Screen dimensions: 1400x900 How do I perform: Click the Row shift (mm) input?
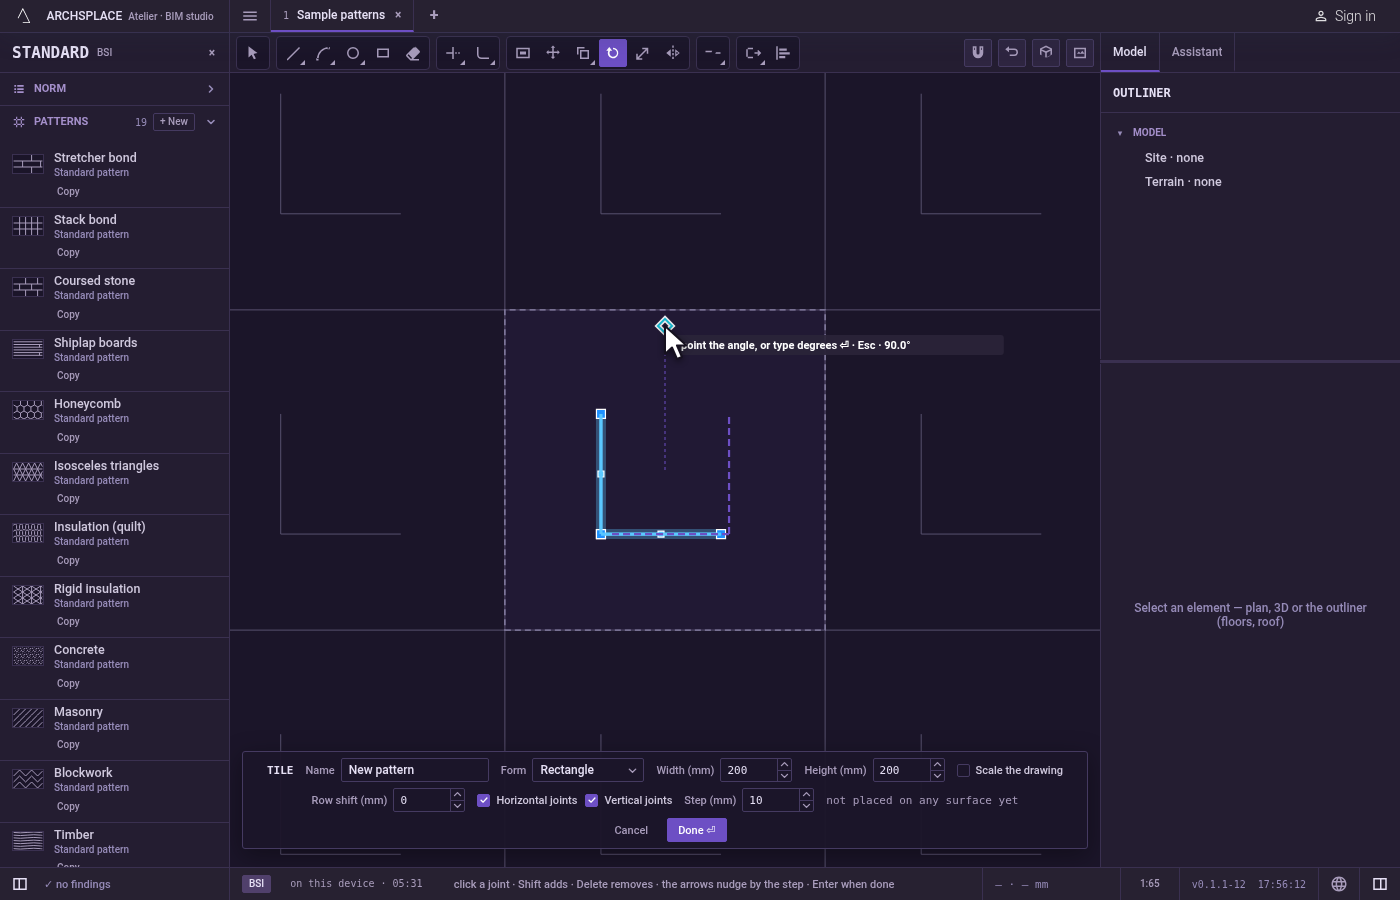(422, 800)
